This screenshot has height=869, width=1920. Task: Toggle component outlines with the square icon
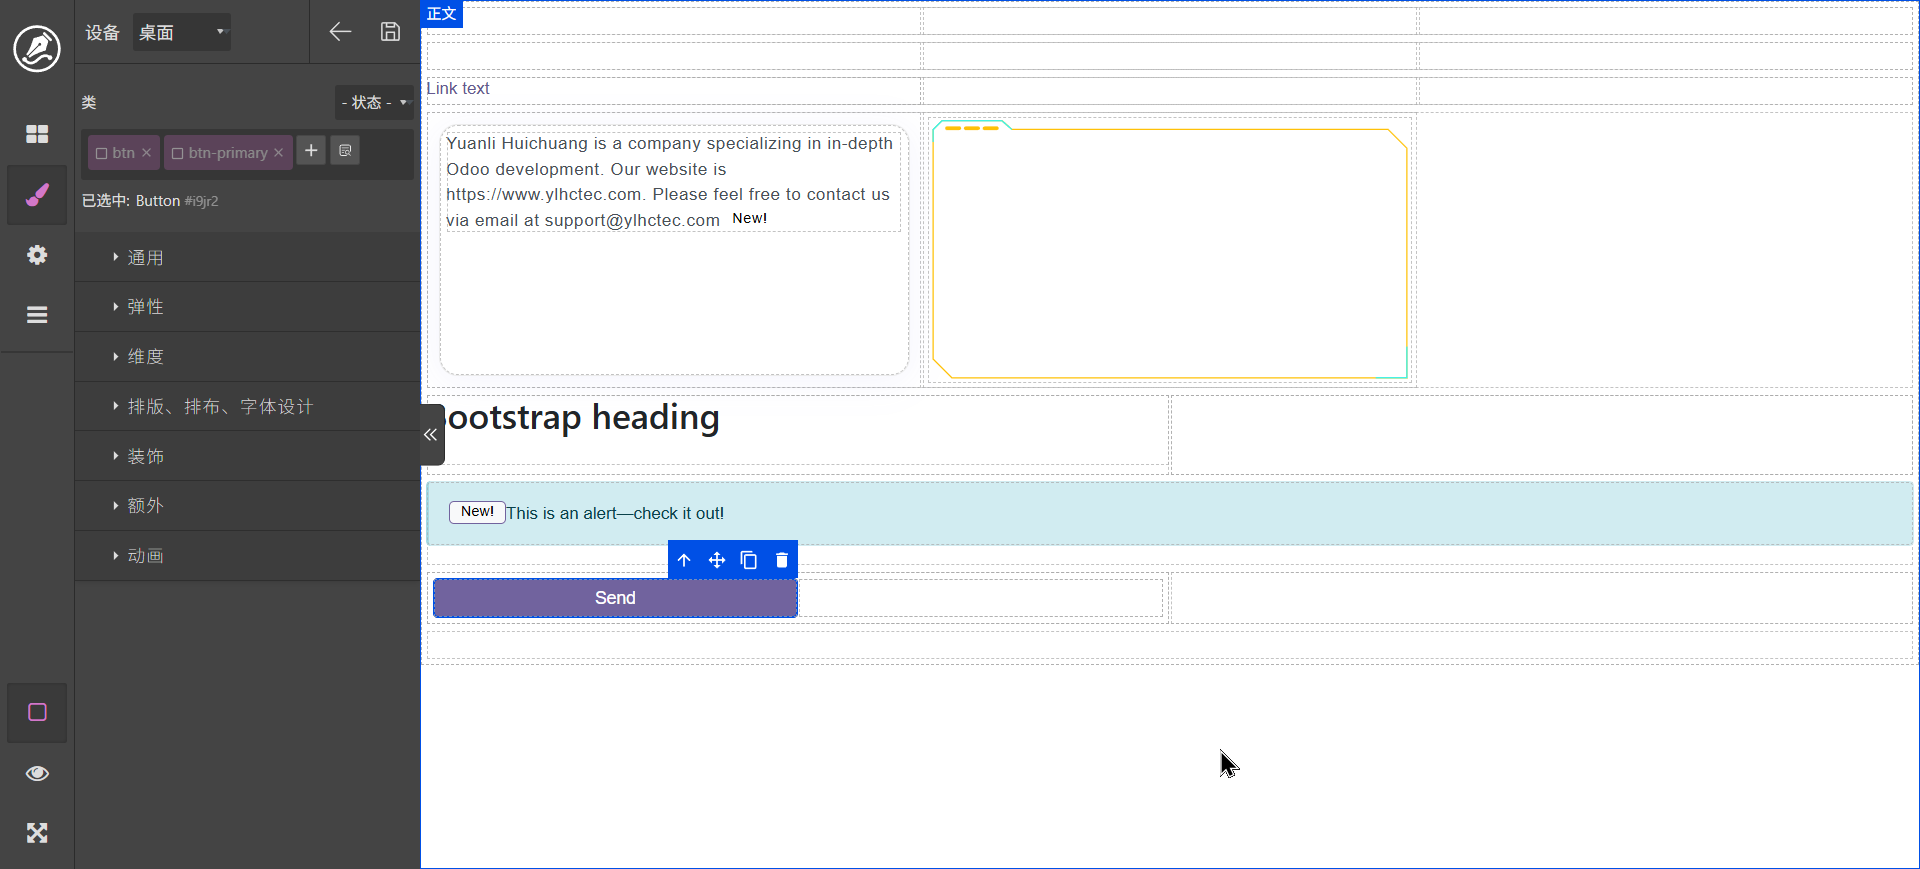coord(37,712)
